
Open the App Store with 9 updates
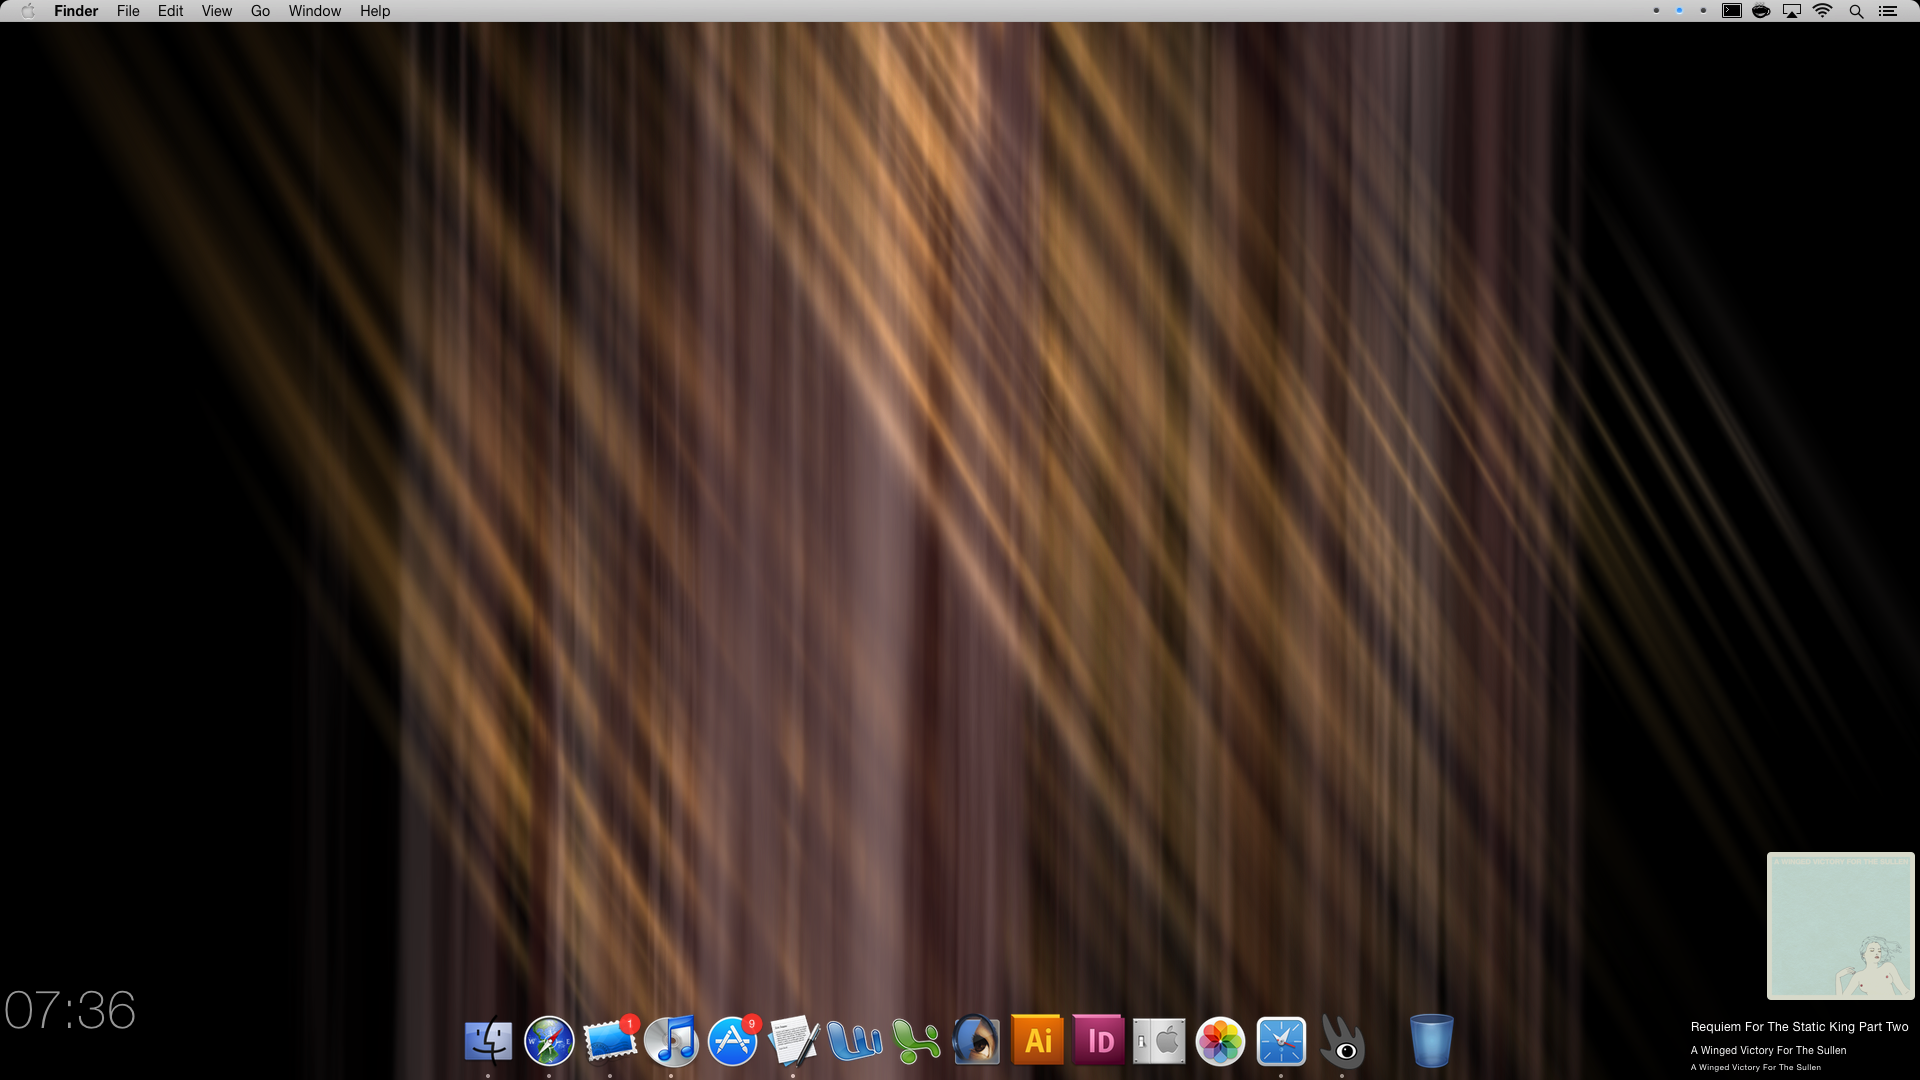tap(733, 1041)
